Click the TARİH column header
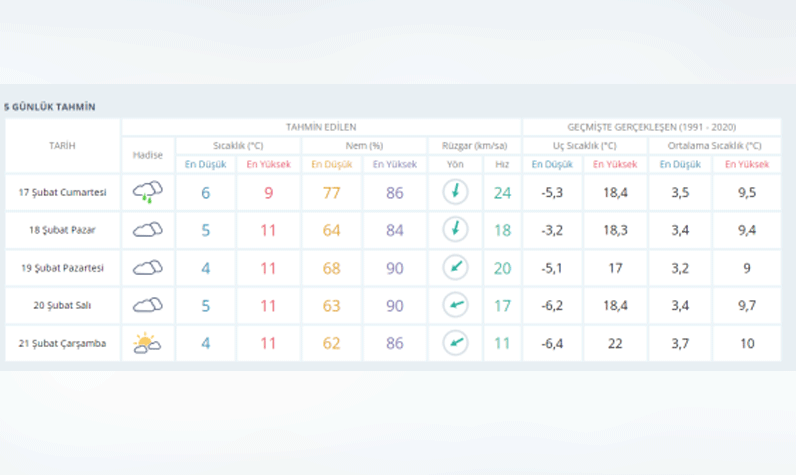796x475 pixels. coord(62,146)
